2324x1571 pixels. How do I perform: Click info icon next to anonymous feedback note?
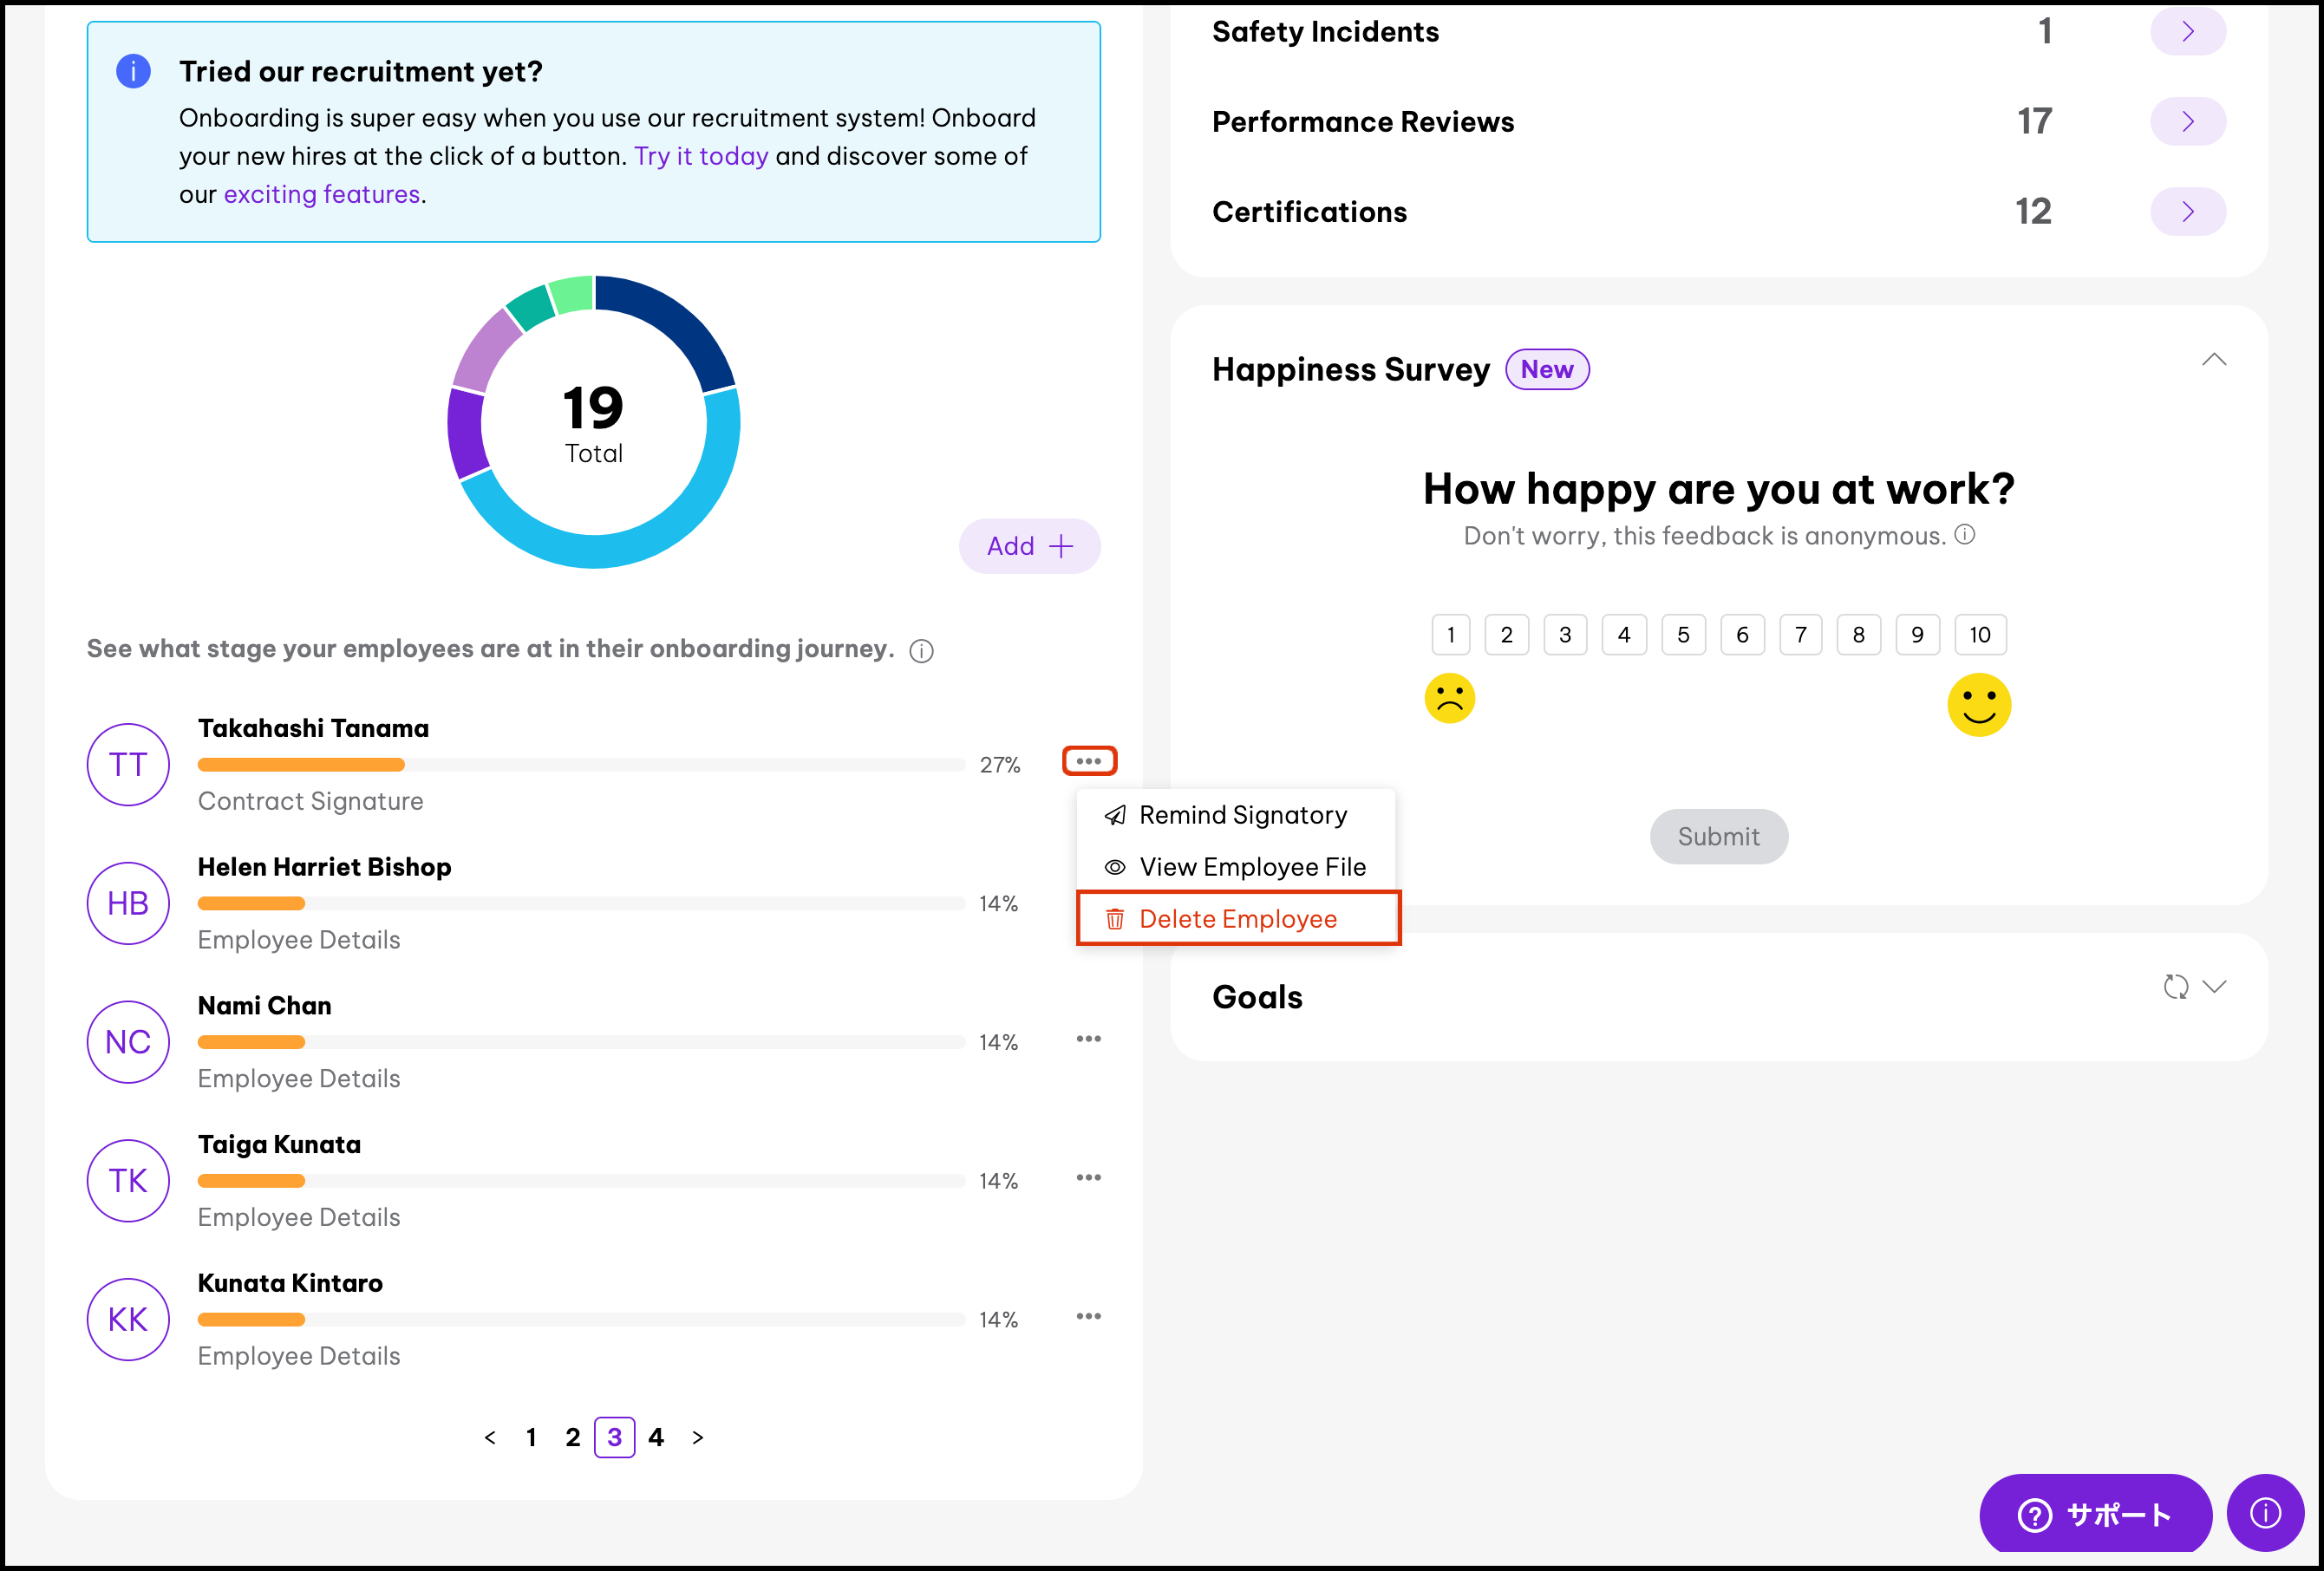(1964, 534)
